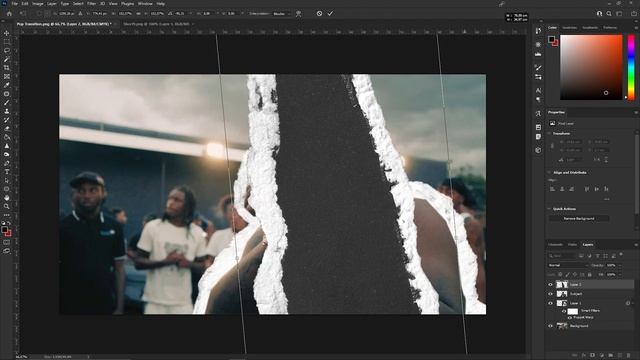Click more options ellipsis under Align

607,199
